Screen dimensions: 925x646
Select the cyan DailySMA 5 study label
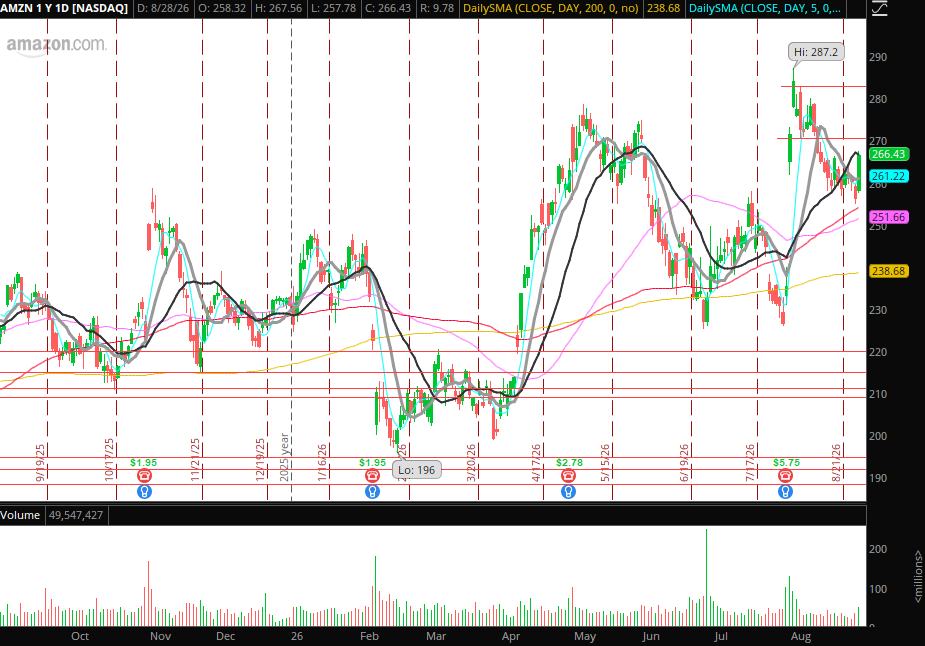(x=765, y=8)
